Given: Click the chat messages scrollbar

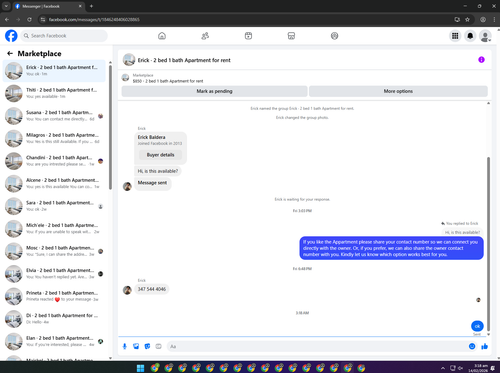Looking at the screenshot, I should 489,243.
